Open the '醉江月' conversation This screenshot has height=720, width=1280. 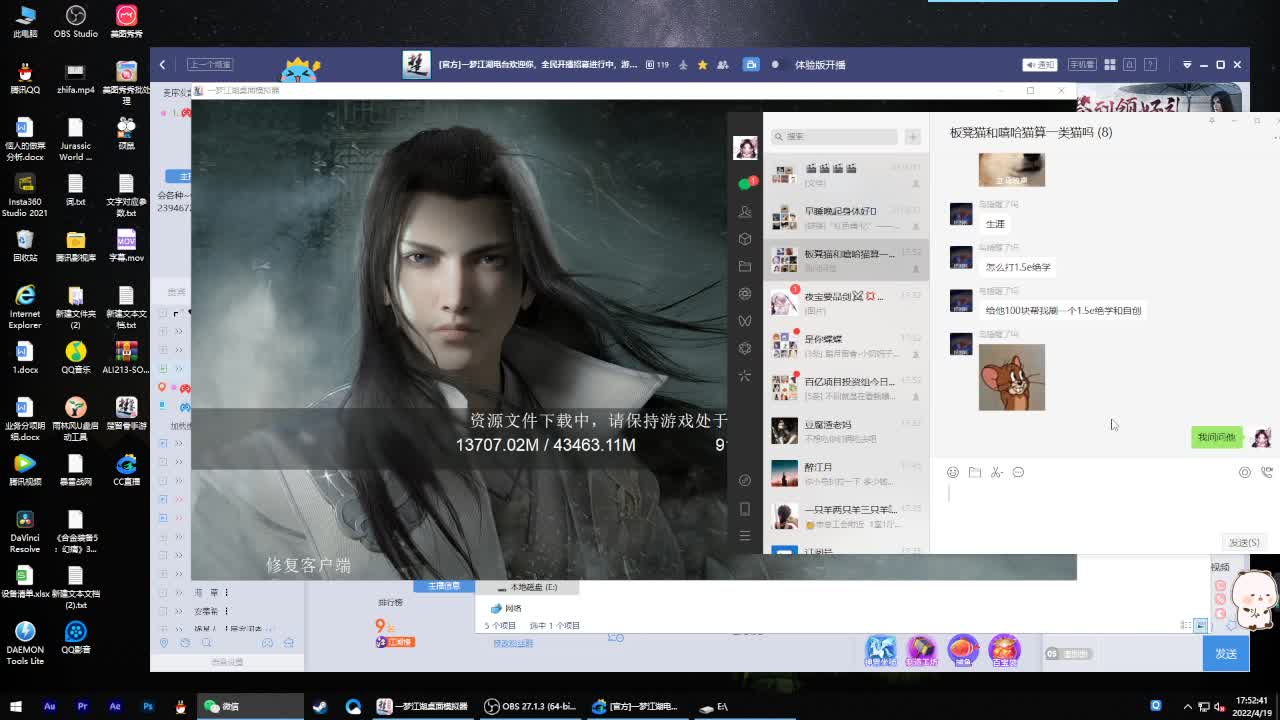click(x=846, y=473)
